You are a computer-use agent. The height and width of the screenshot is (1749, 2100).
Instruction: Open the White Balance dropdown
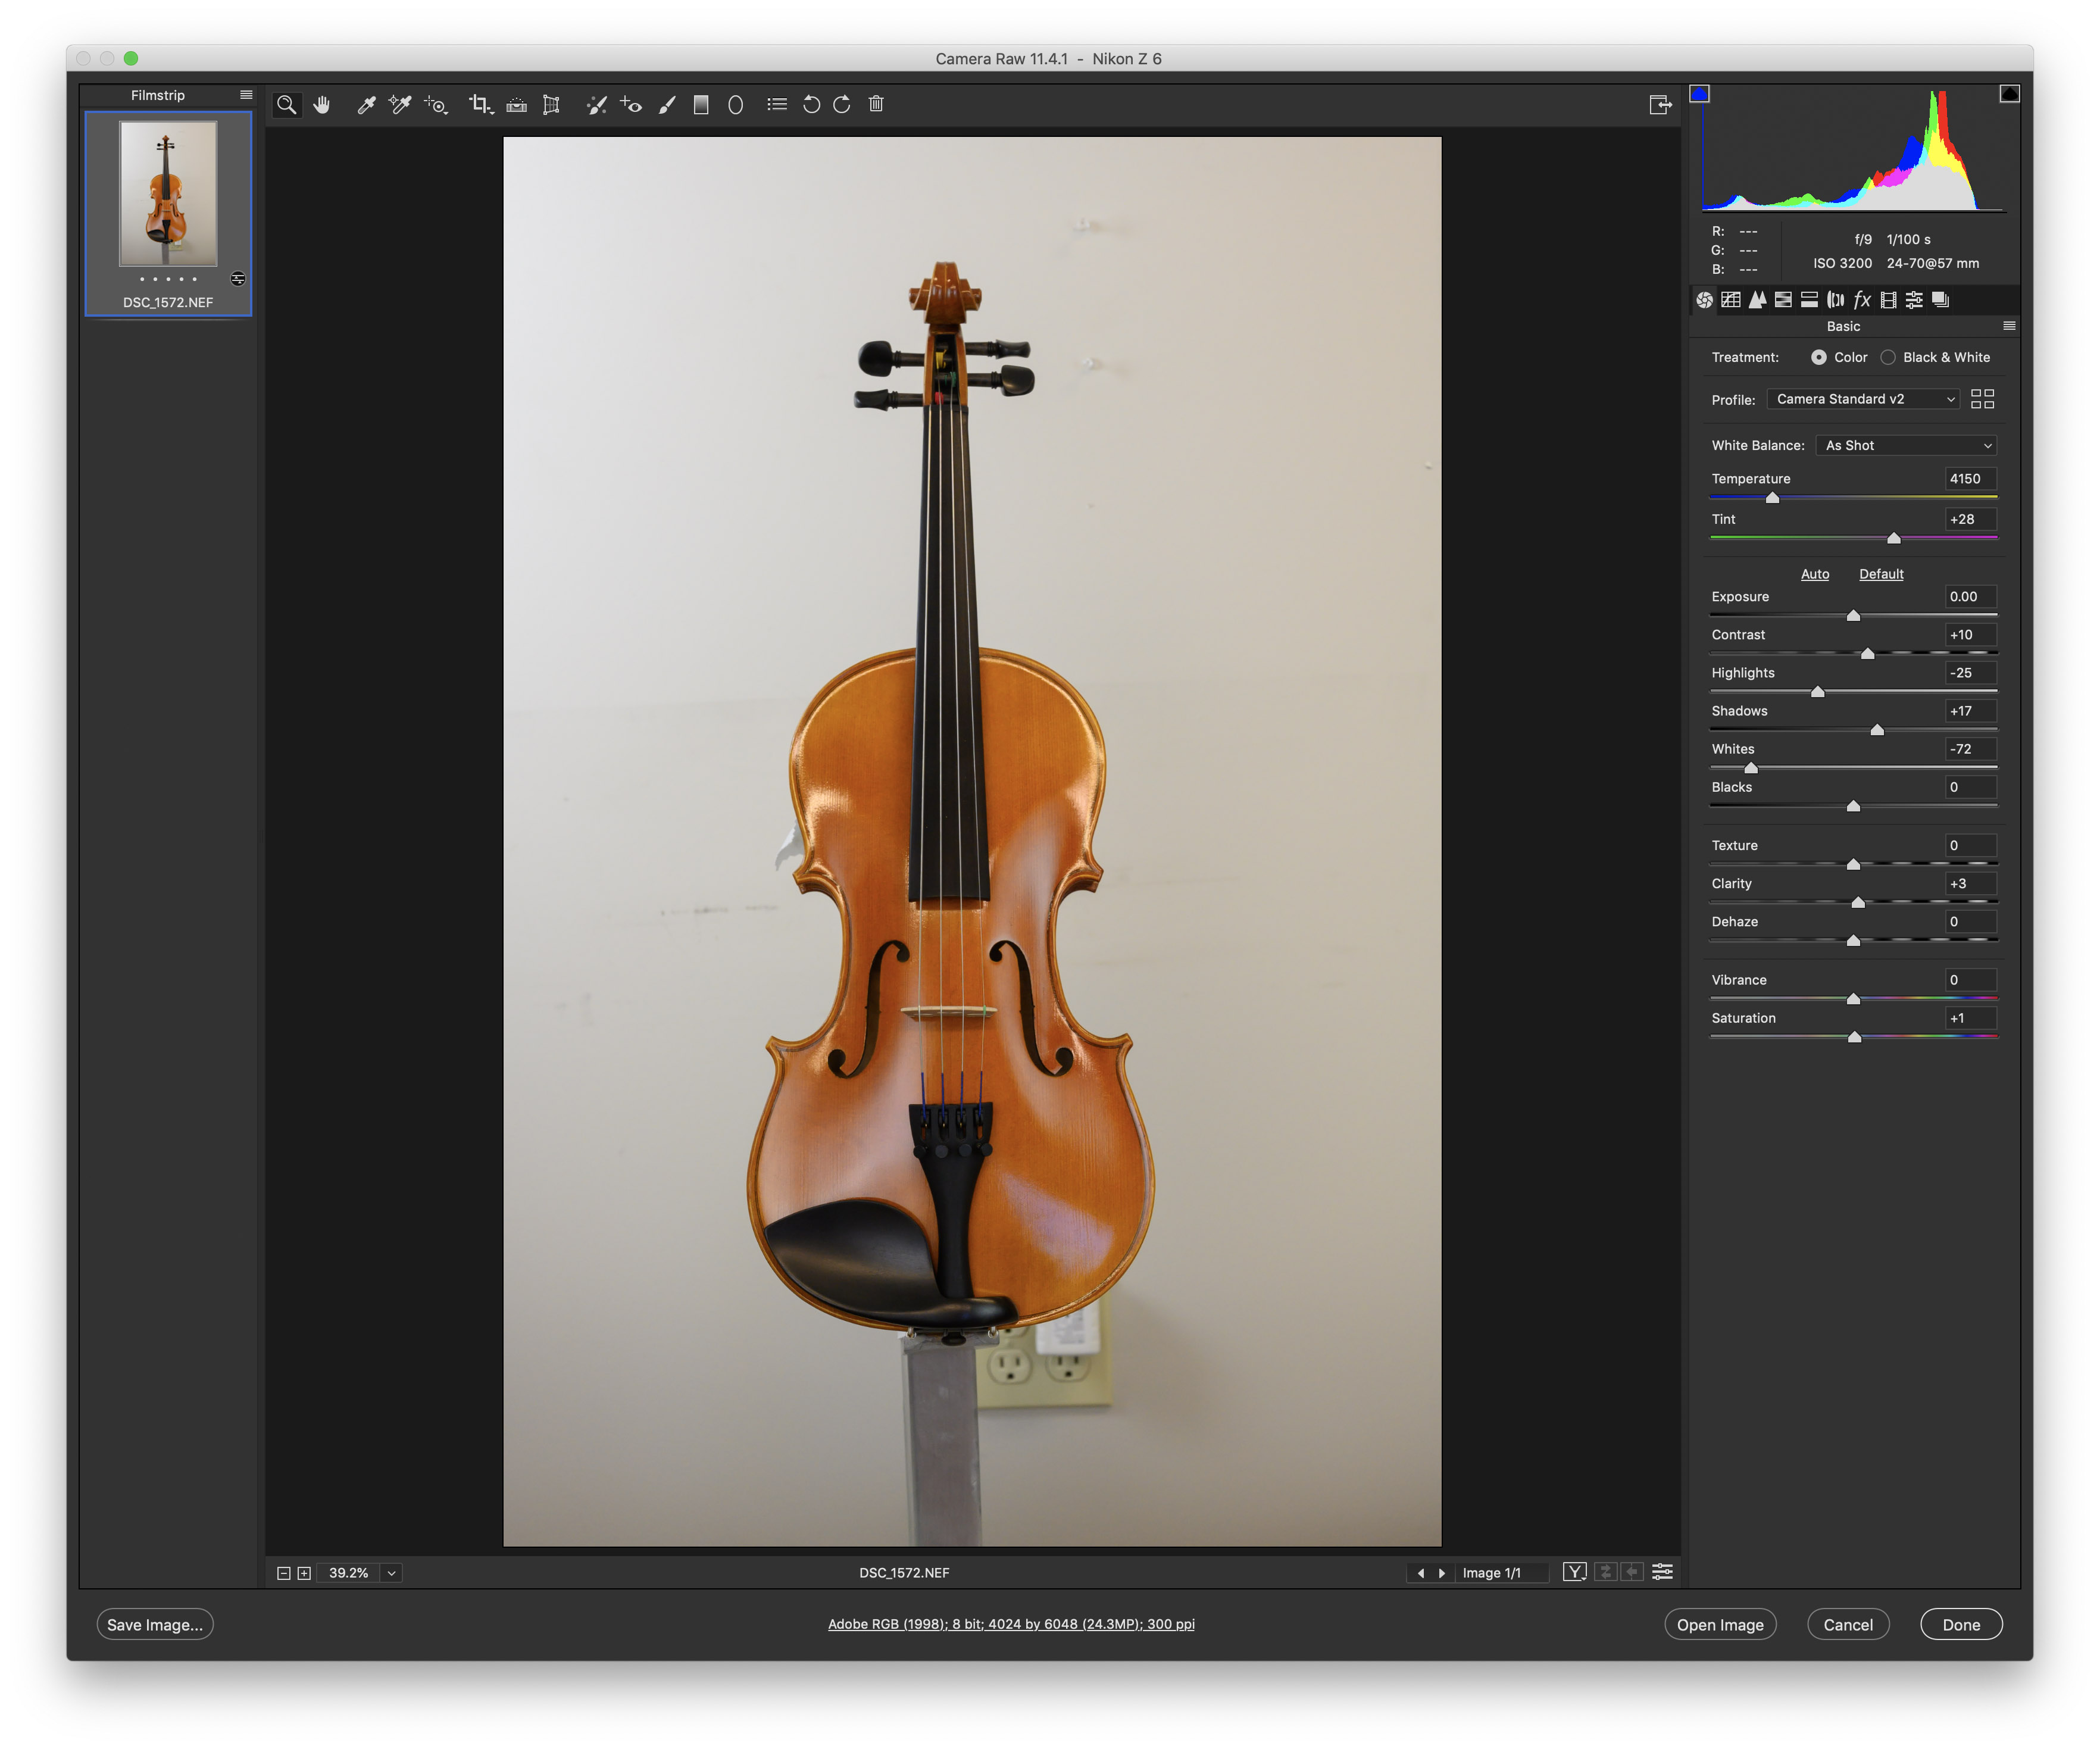click(x=1907, y=445)
